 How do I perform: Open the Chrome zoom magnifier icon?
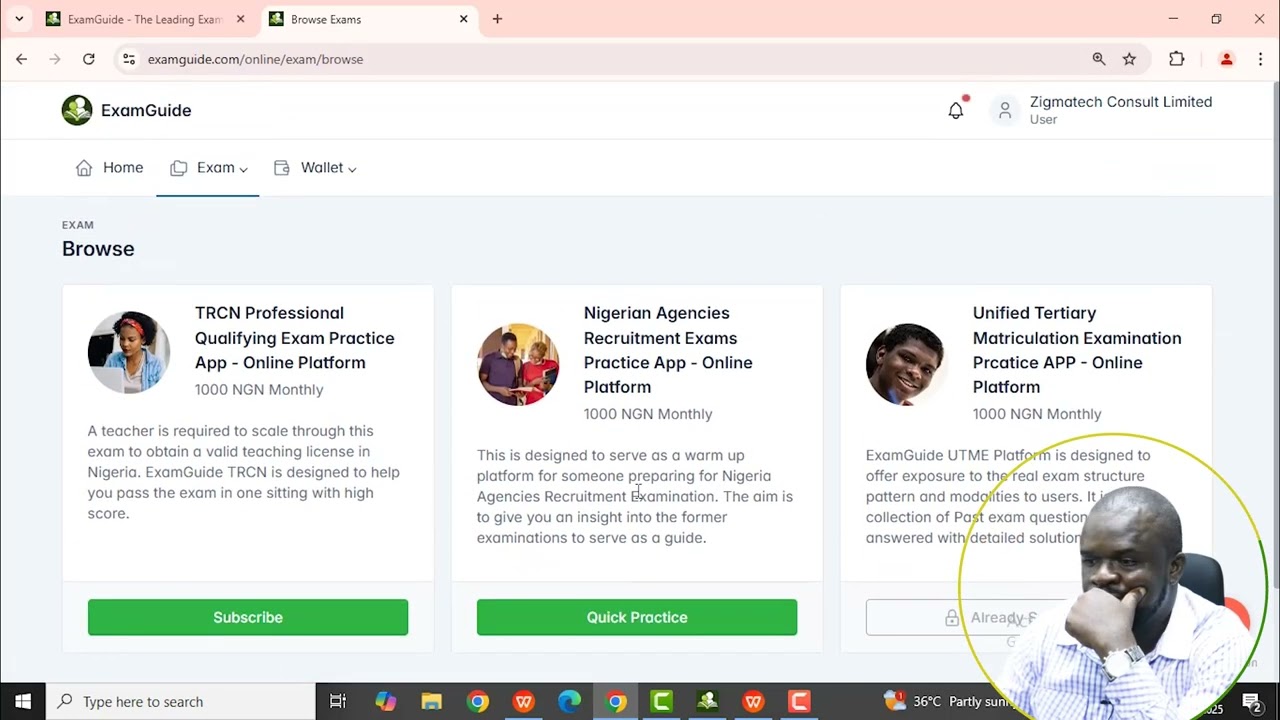click(1099, 59)
